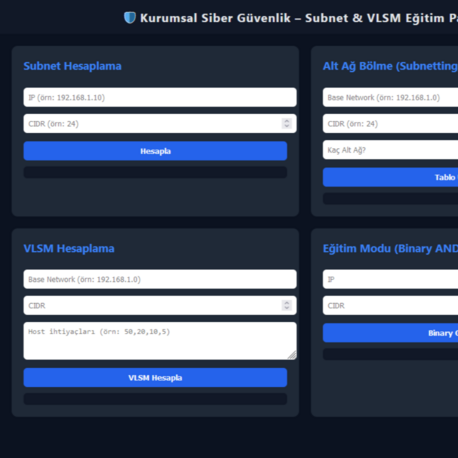Click the Base Network field in Alt Ağ Bölme

coord(390,97)
